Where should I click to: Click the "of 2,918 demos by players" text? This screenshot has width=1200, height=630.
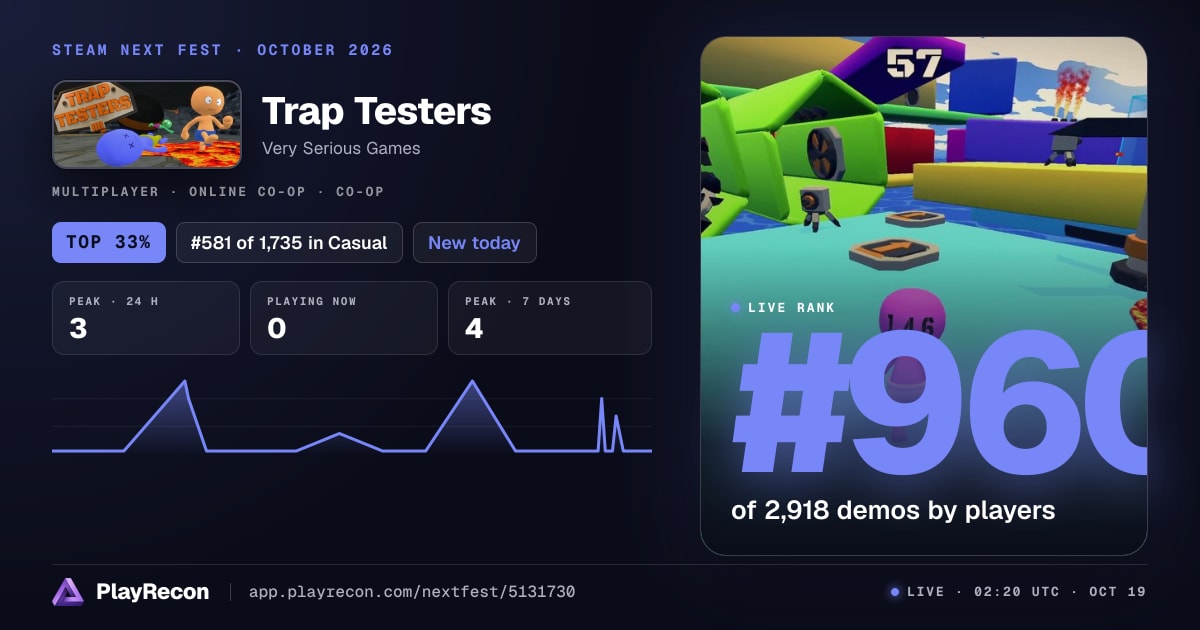[x=893, y=510]
